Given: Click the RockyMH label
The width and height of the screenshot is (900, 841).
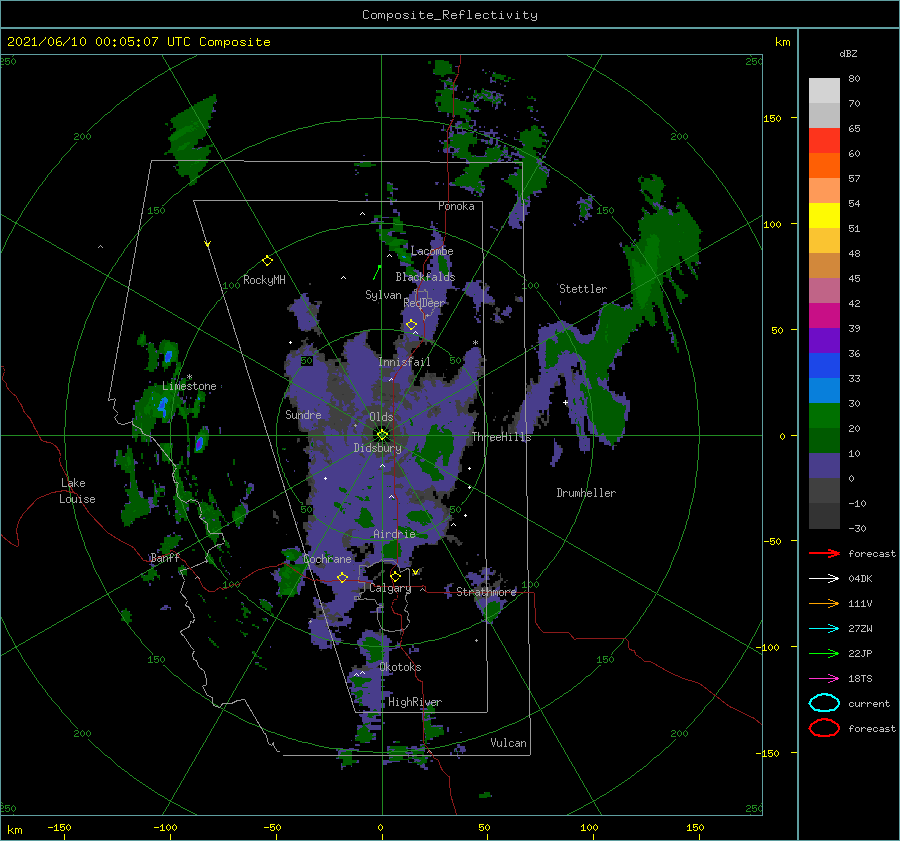Looking at the screenshot, I should coord(264,280).
